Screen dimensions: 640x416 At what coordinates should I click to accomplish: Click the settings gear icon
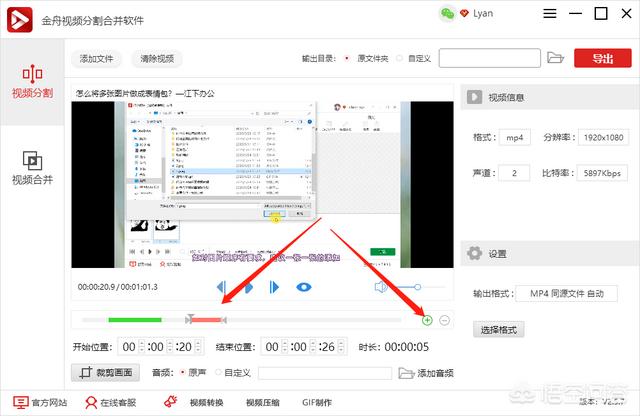[474, 254]
